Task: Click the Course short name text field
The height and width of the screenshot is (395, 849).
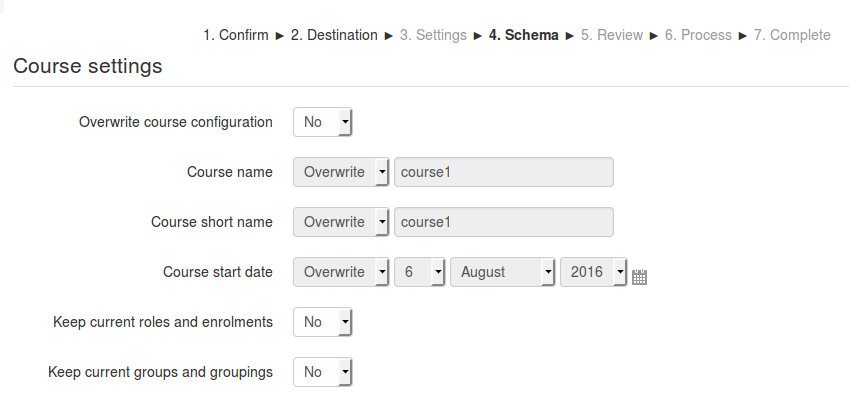Action: click(x=504, y=222)
